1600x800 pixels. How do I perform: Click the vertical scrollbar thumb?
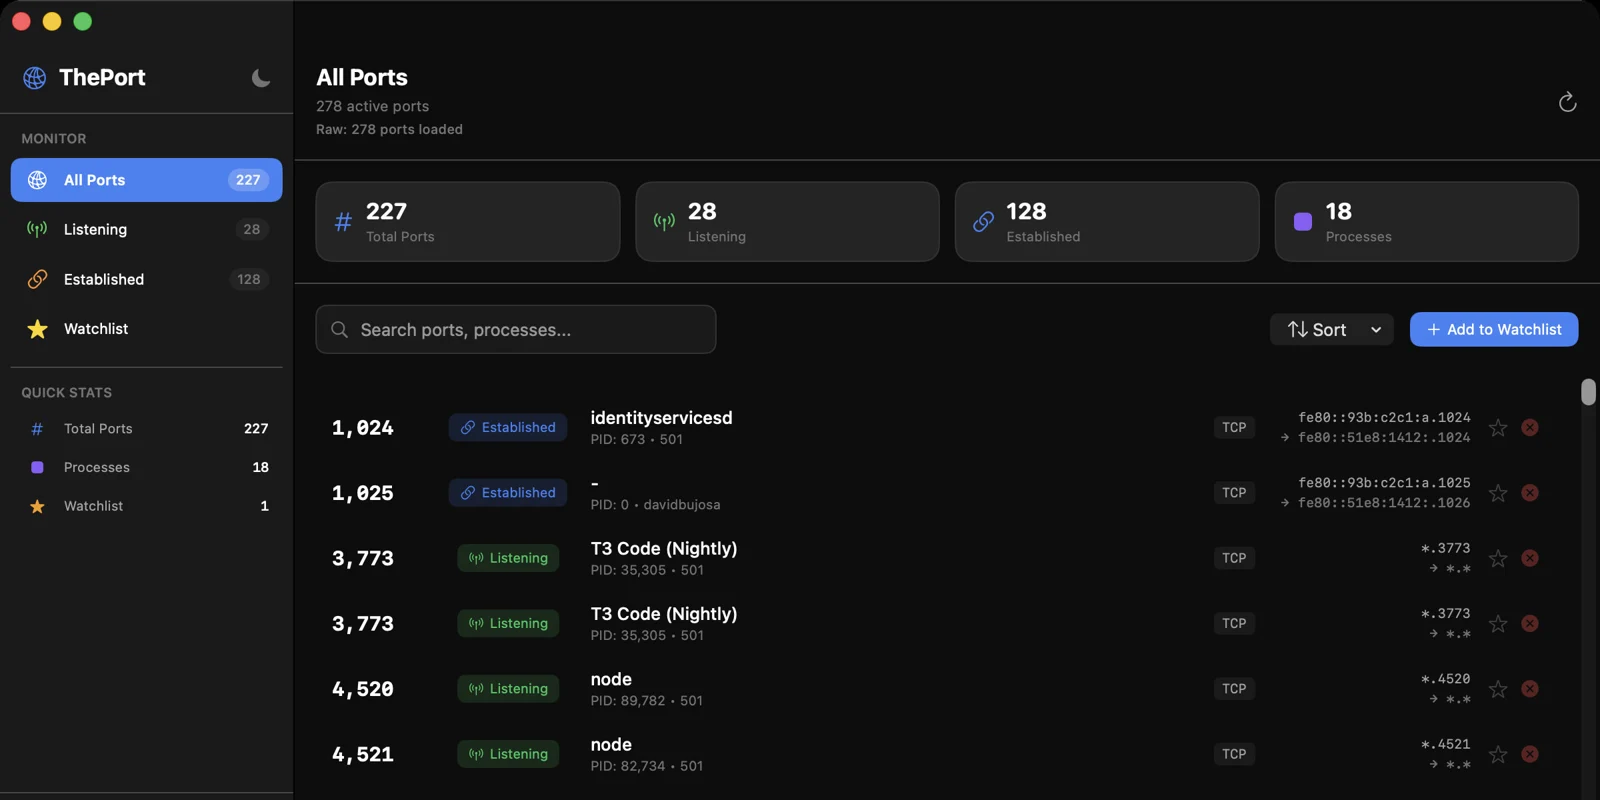[x=1588, y=392]
